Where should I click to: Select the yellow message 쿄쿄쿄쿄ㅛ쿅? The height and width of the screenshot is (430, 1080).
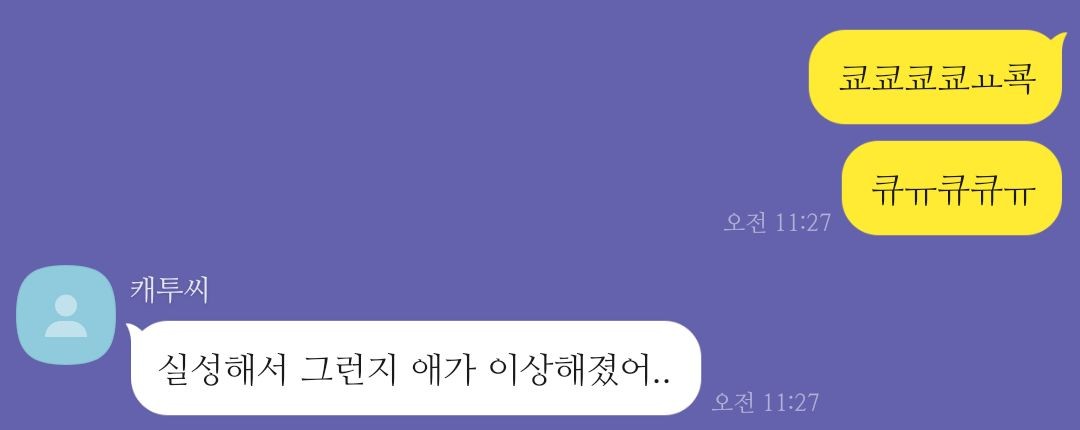pyautogui.click(x=937, y=77)
